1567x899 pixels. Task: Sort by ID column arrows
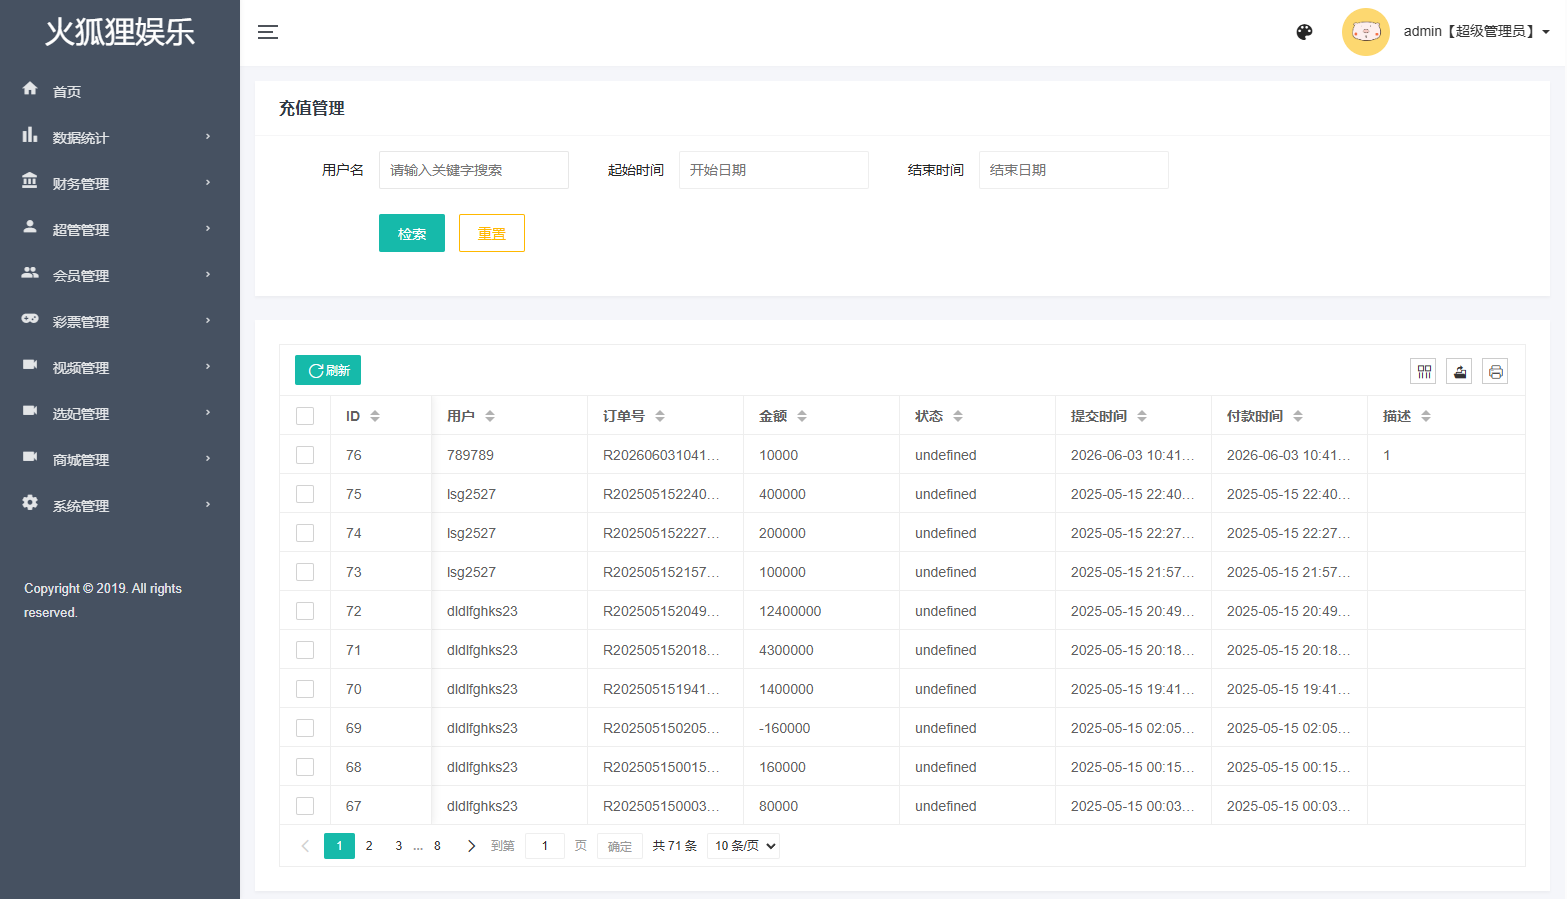(x=375, y=416)
